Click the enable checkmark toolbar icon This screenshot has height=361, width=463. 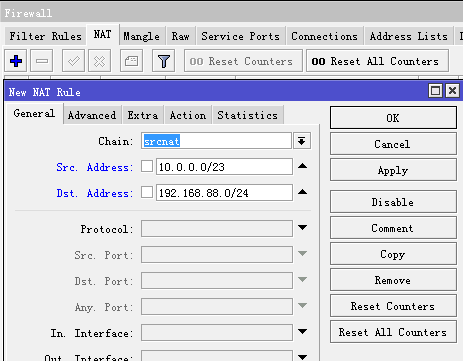(x=73, y=61)
